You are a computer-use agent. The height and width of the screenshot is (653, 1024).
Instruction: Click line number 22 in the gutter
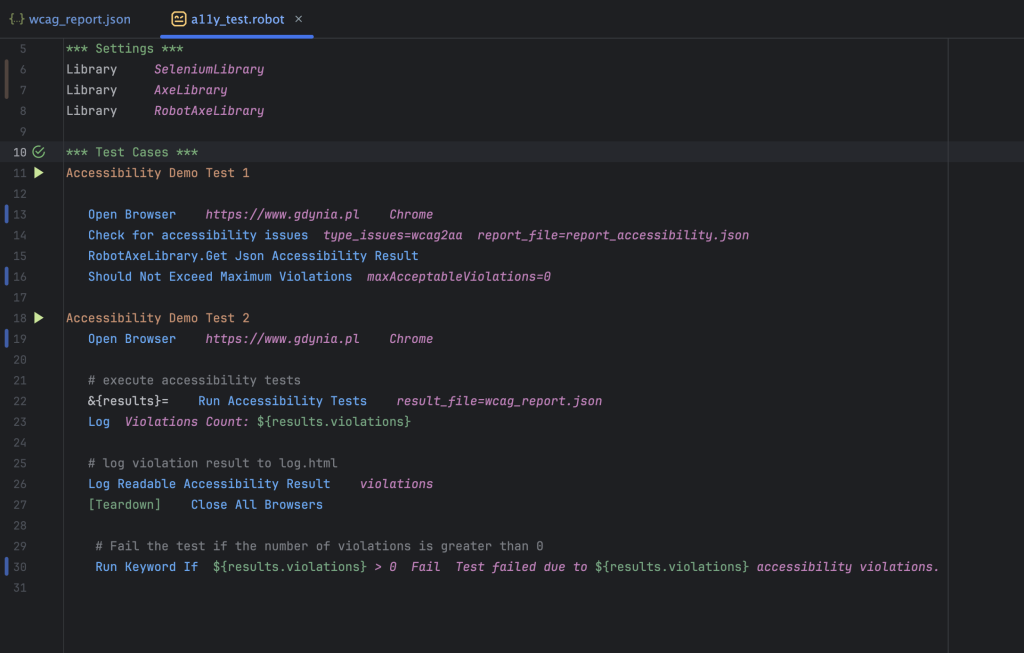pos(20,401)
